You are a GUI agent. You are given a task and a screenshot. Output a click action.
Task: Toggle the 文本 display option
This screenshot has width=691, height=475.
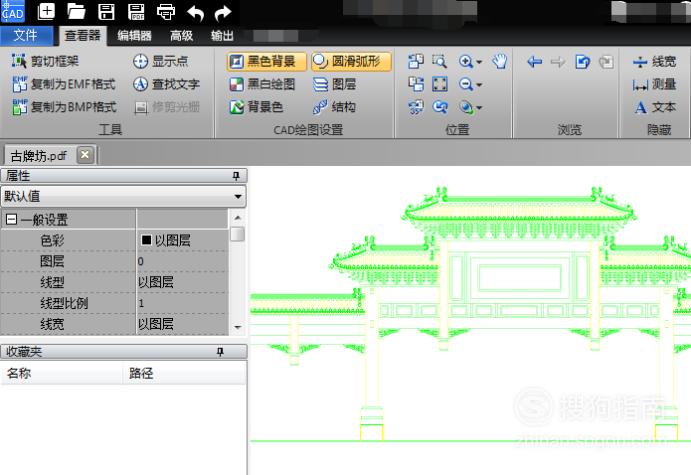pos(654,107)
